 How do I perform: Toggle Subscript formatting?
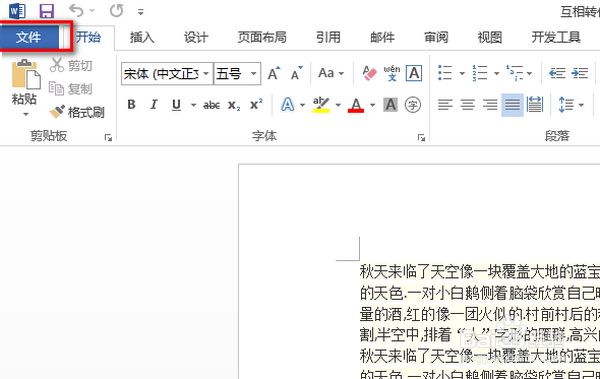coord(234,105)
